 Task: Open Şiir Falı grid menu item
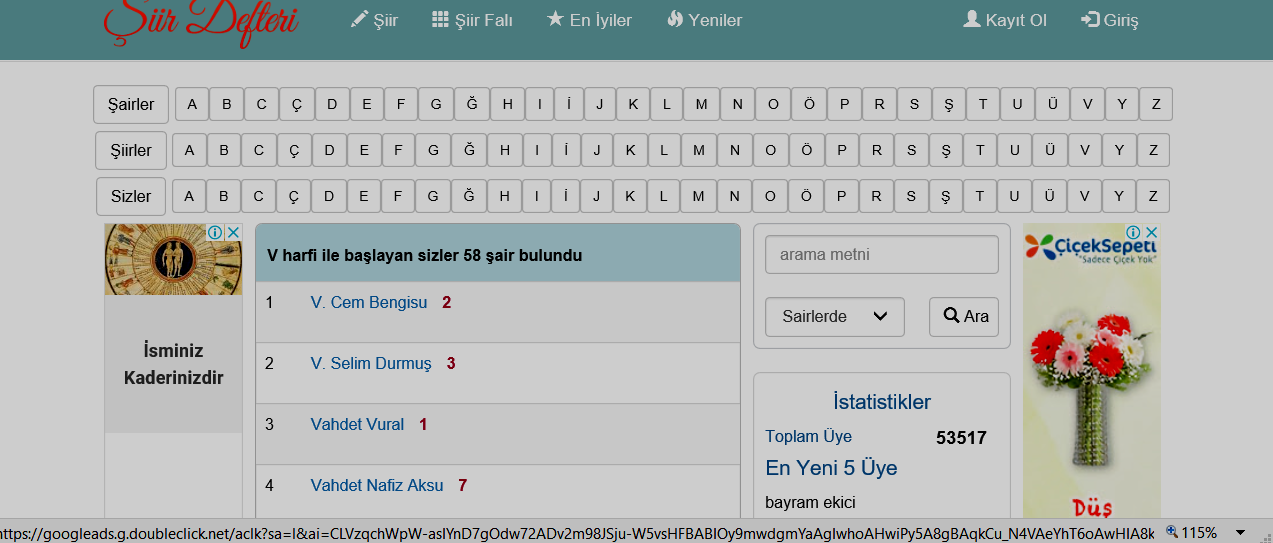coord(472,20)
